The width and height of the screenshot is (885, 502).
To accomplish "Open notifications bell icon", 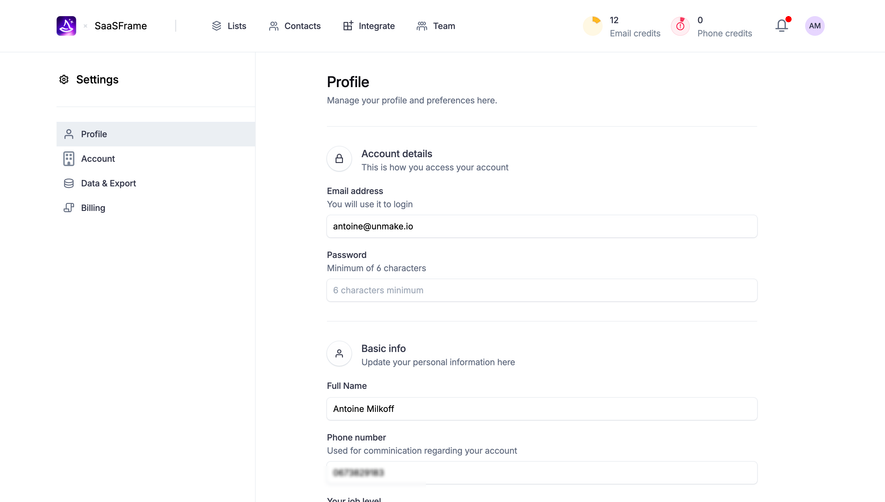I will [782, 25].
